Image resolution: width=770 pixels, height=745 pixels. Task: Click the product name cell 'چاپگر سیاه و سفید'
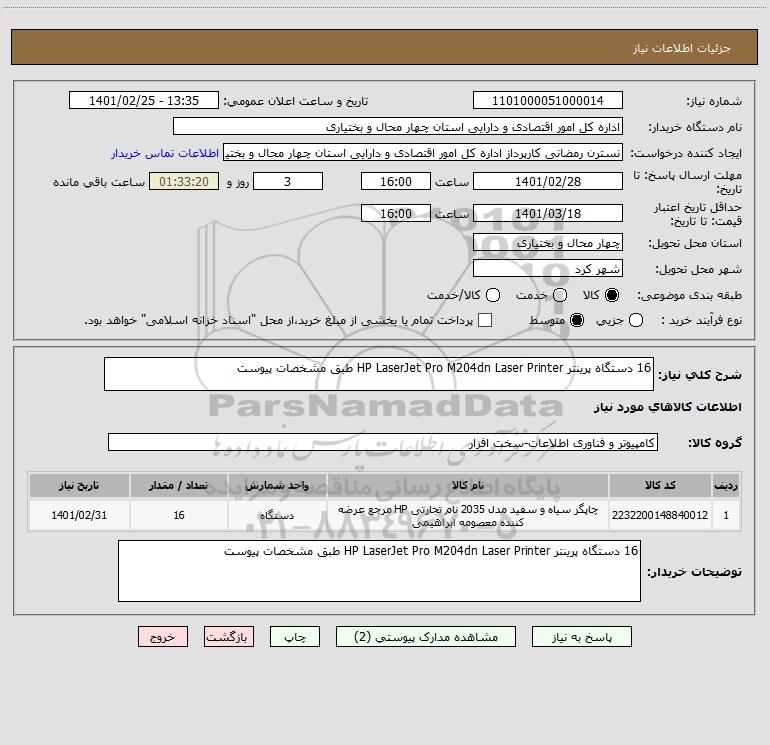(468, 515)
